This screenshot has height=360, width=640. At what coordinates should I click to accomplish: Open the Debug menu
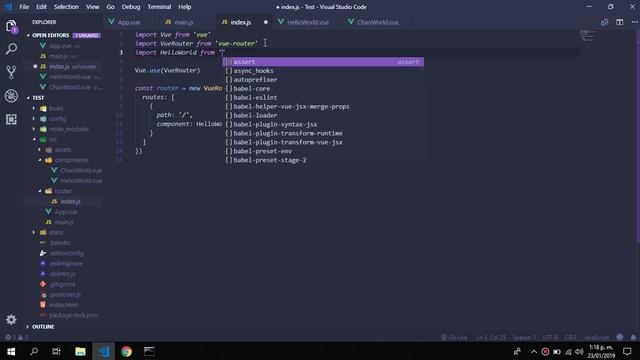[x=131, y=7]
